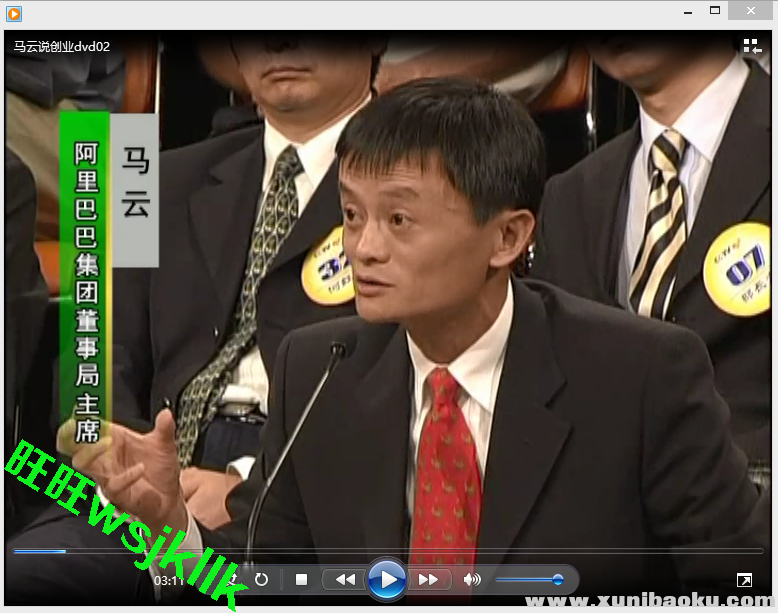This screenshot has width=778, height=613.
Task: Switch to Library using the top-right icon
Action: 751,46
